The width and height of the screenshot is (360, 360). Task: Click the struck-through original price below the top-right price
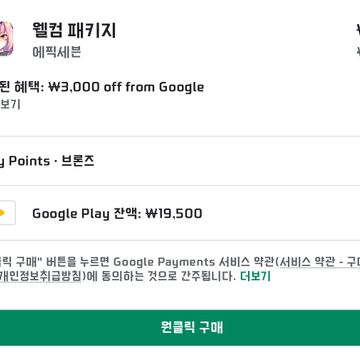pos(358,52)
